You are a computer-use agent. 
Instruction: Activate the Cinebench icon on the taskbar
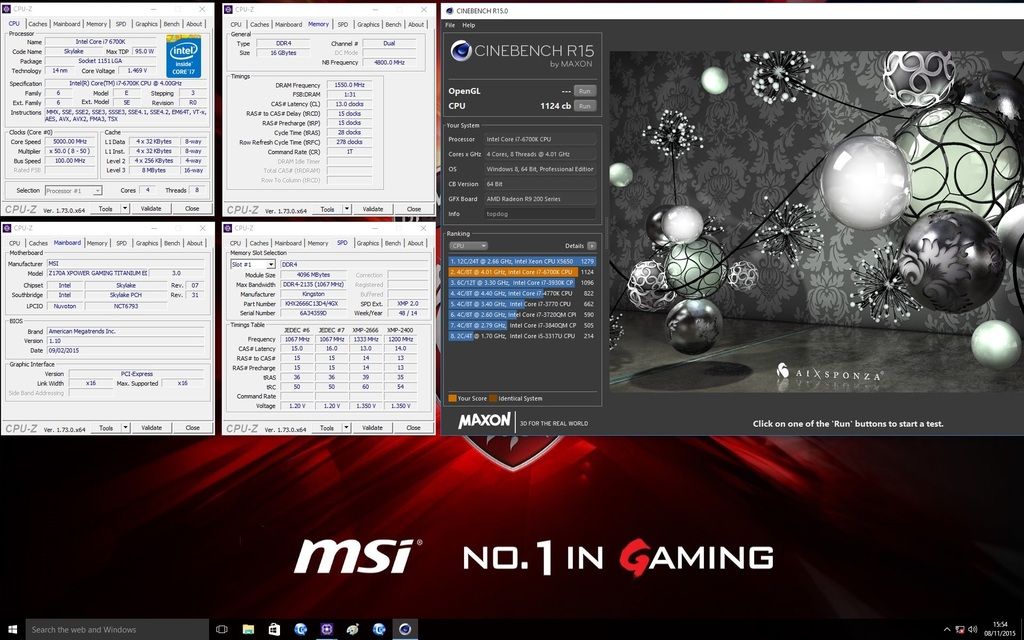[x=405, y=629]
